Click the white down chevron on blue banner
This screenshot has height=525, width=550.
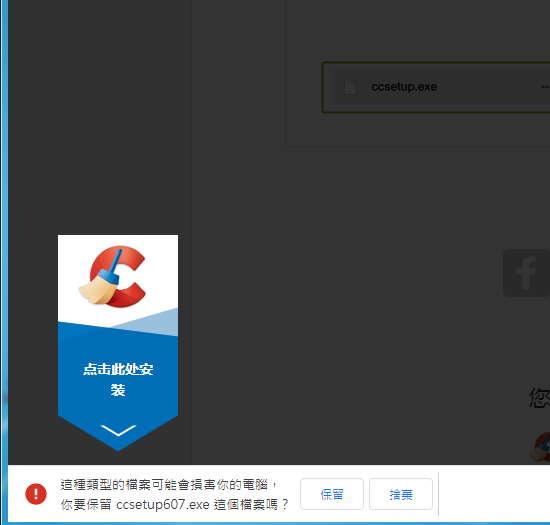[x=118, y=430]
